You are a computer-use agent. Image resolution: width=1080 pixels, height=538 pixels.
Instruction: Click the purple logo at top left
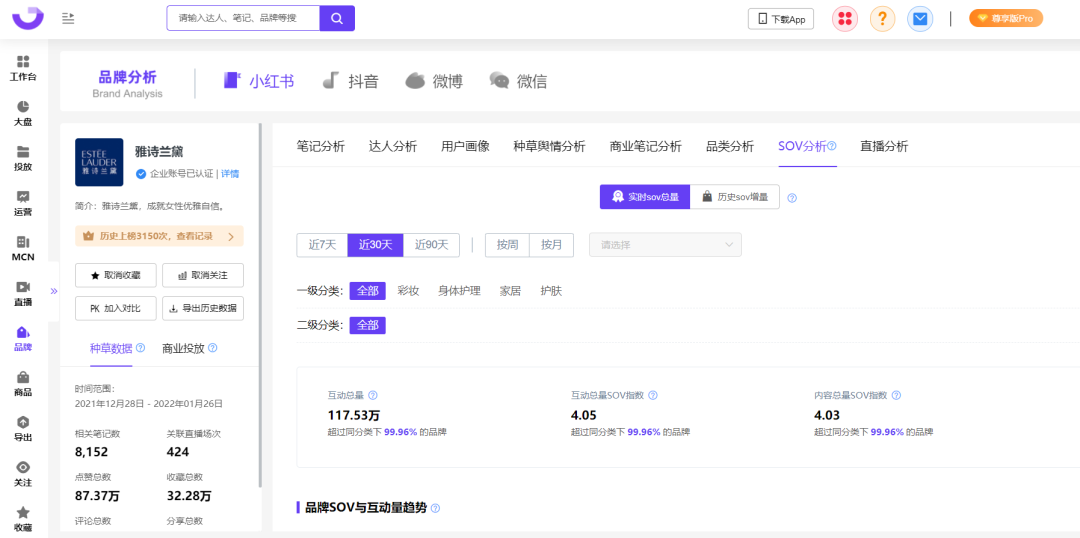[28, 17]
